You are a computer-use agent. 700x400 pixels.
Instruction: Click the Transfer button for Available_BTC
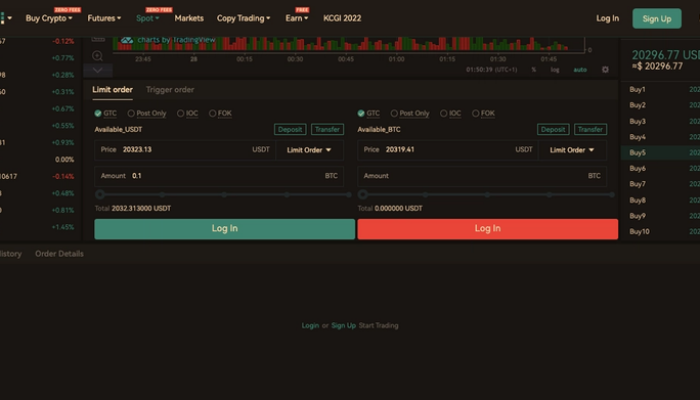point(590,129)
